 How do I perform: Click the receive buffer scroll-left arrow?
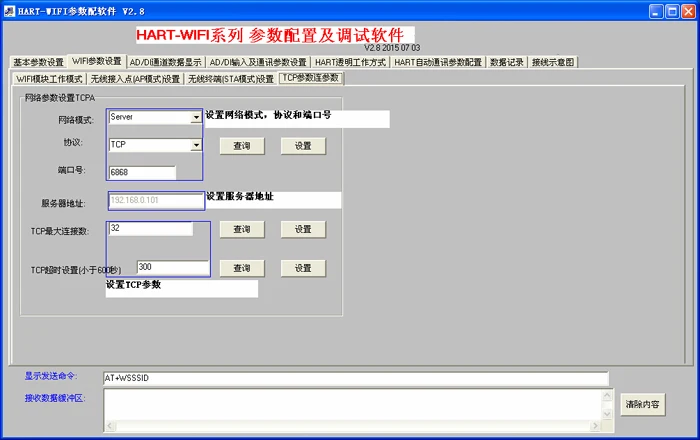[x=110, y=426]
